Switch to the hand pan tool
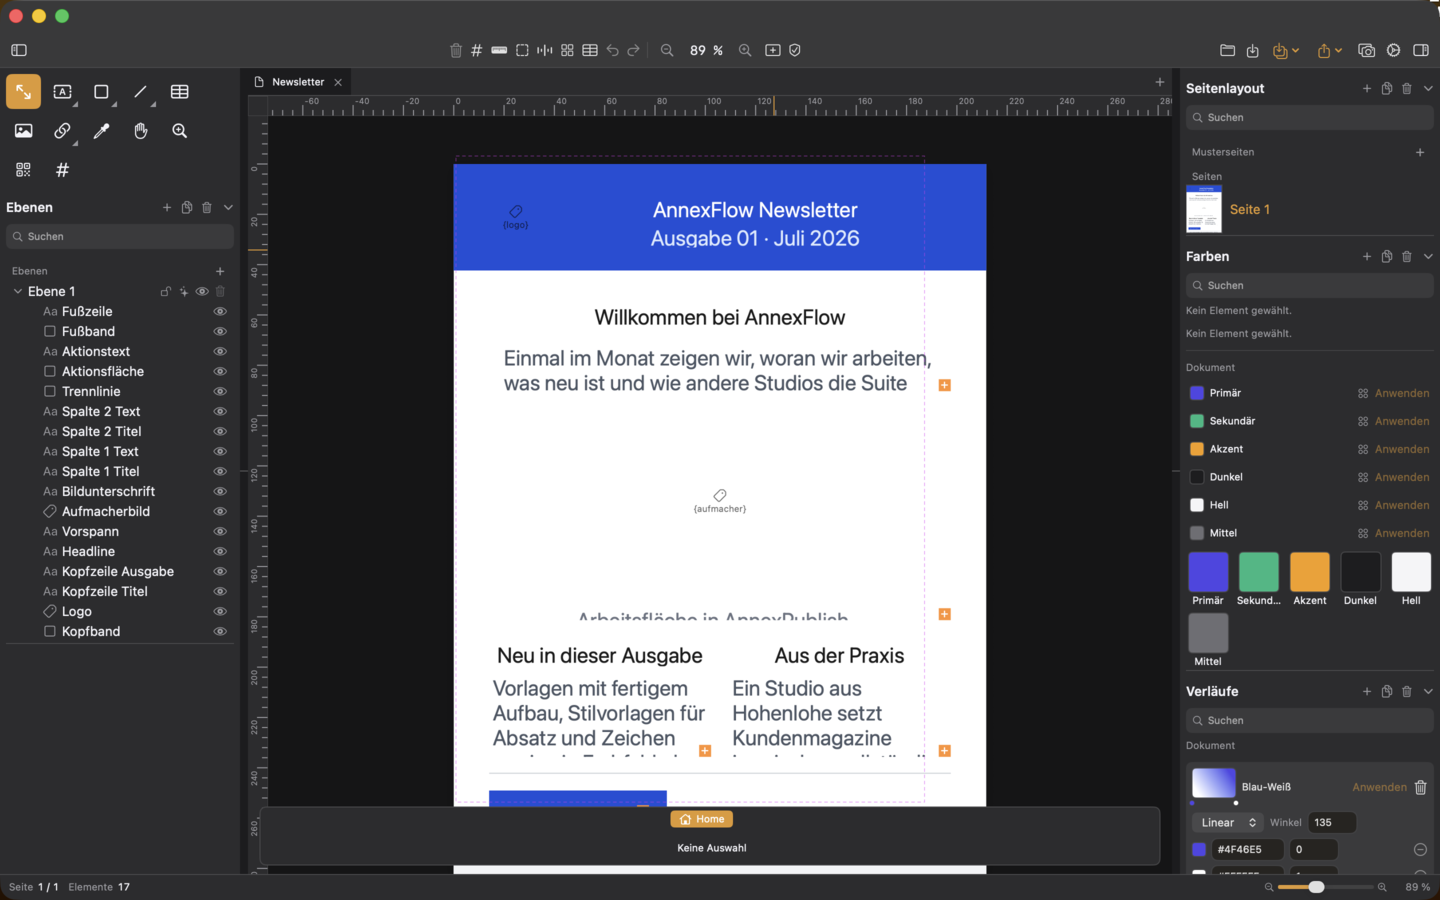1440x900 pixels. click(x=141, y=131)
